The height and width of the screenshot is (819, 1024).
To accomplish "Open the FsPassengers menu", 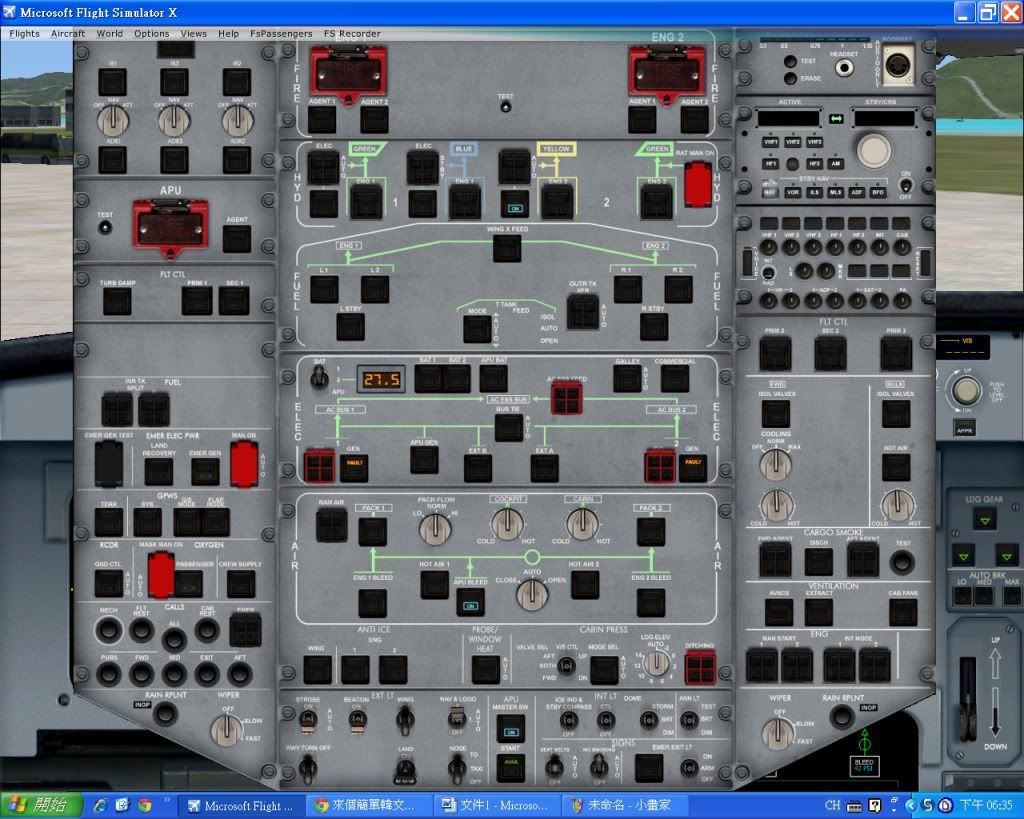I will click(x=281, y=33).
